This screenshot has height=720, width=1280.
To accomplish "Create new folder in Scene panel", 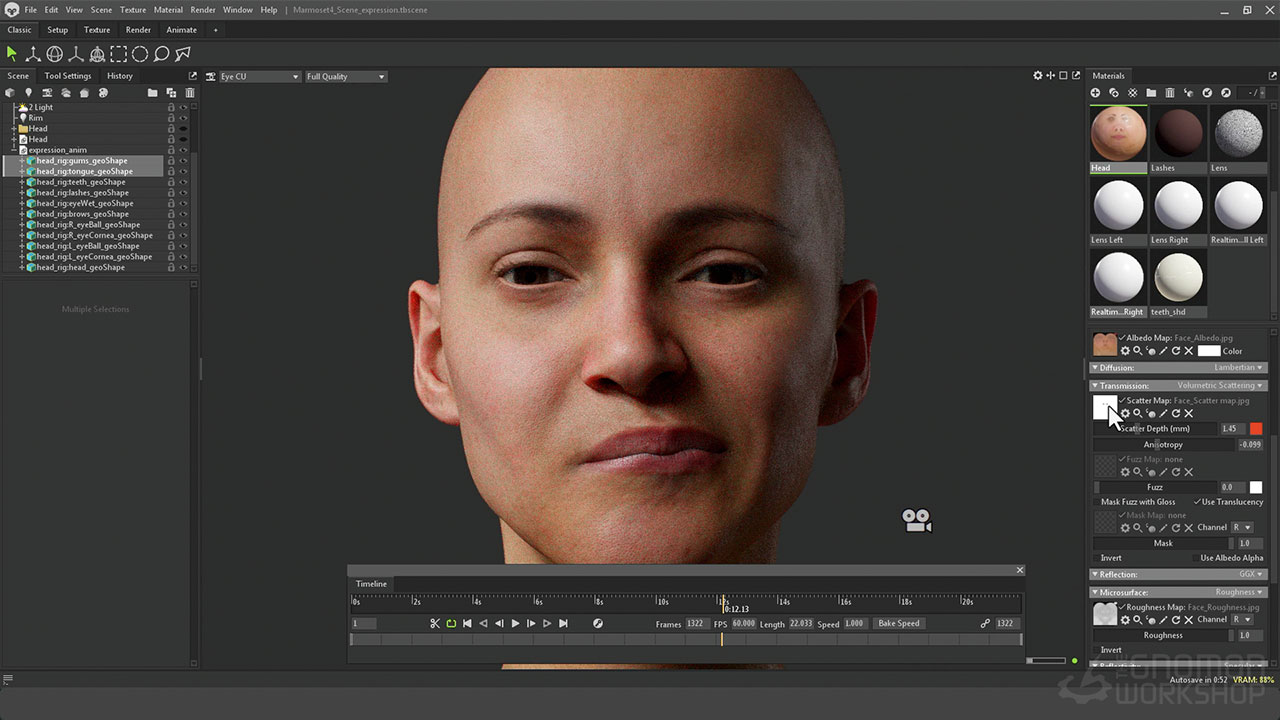I will coord(152,93).
